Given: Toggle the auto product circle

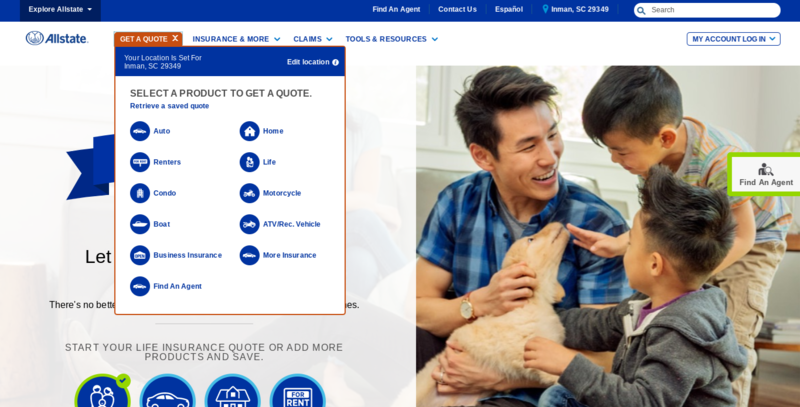Looking at the screenshot, I should pos(167,392).
